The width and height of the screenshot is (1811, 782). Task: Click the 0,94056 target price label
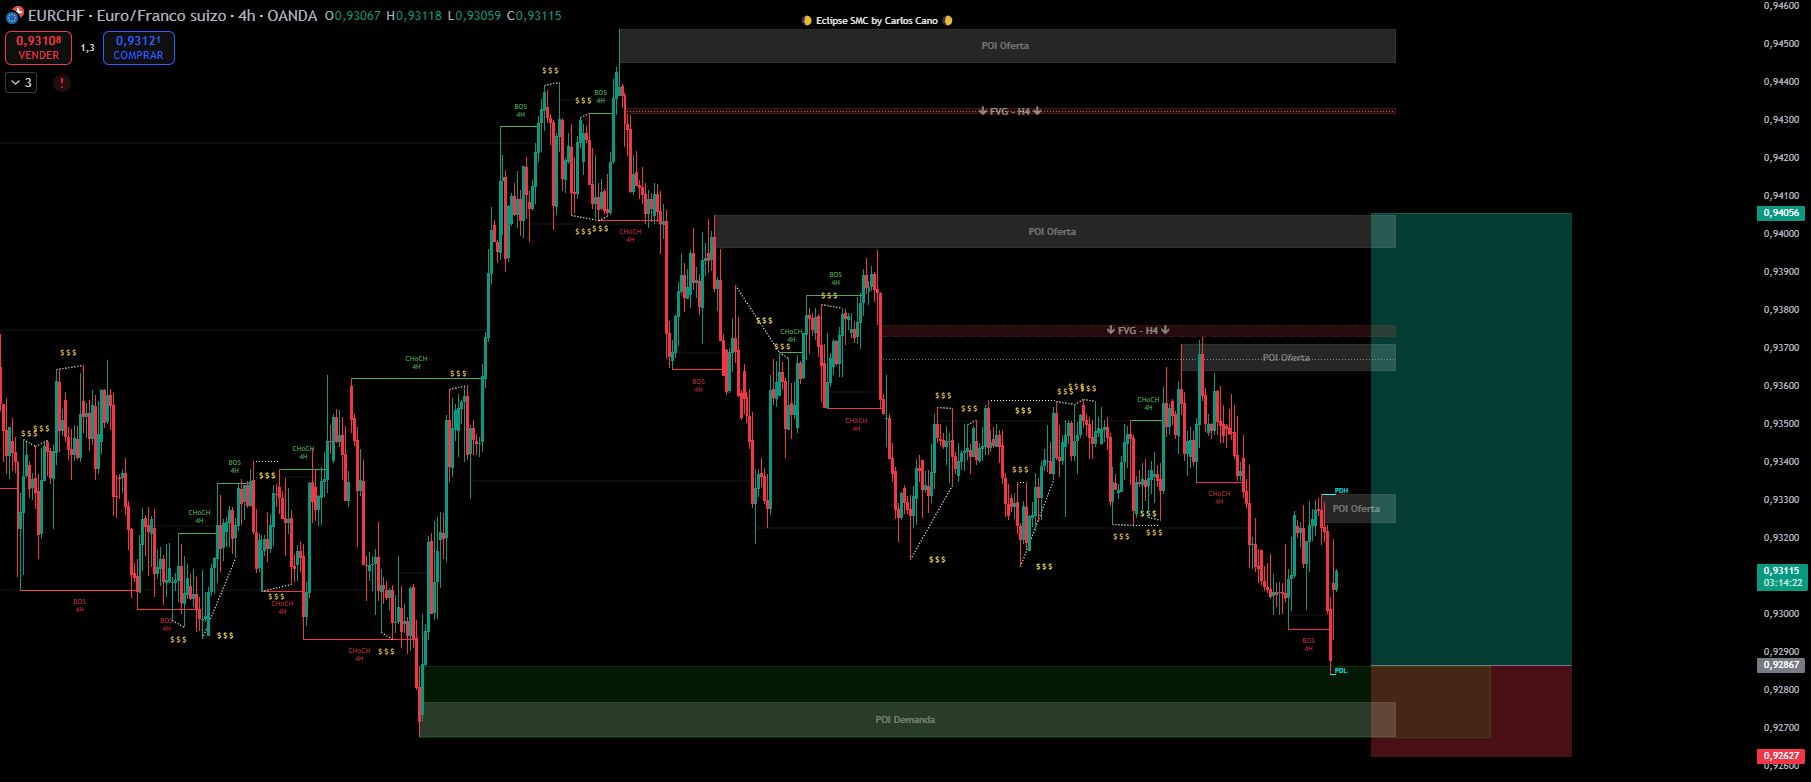[1780, 213]
